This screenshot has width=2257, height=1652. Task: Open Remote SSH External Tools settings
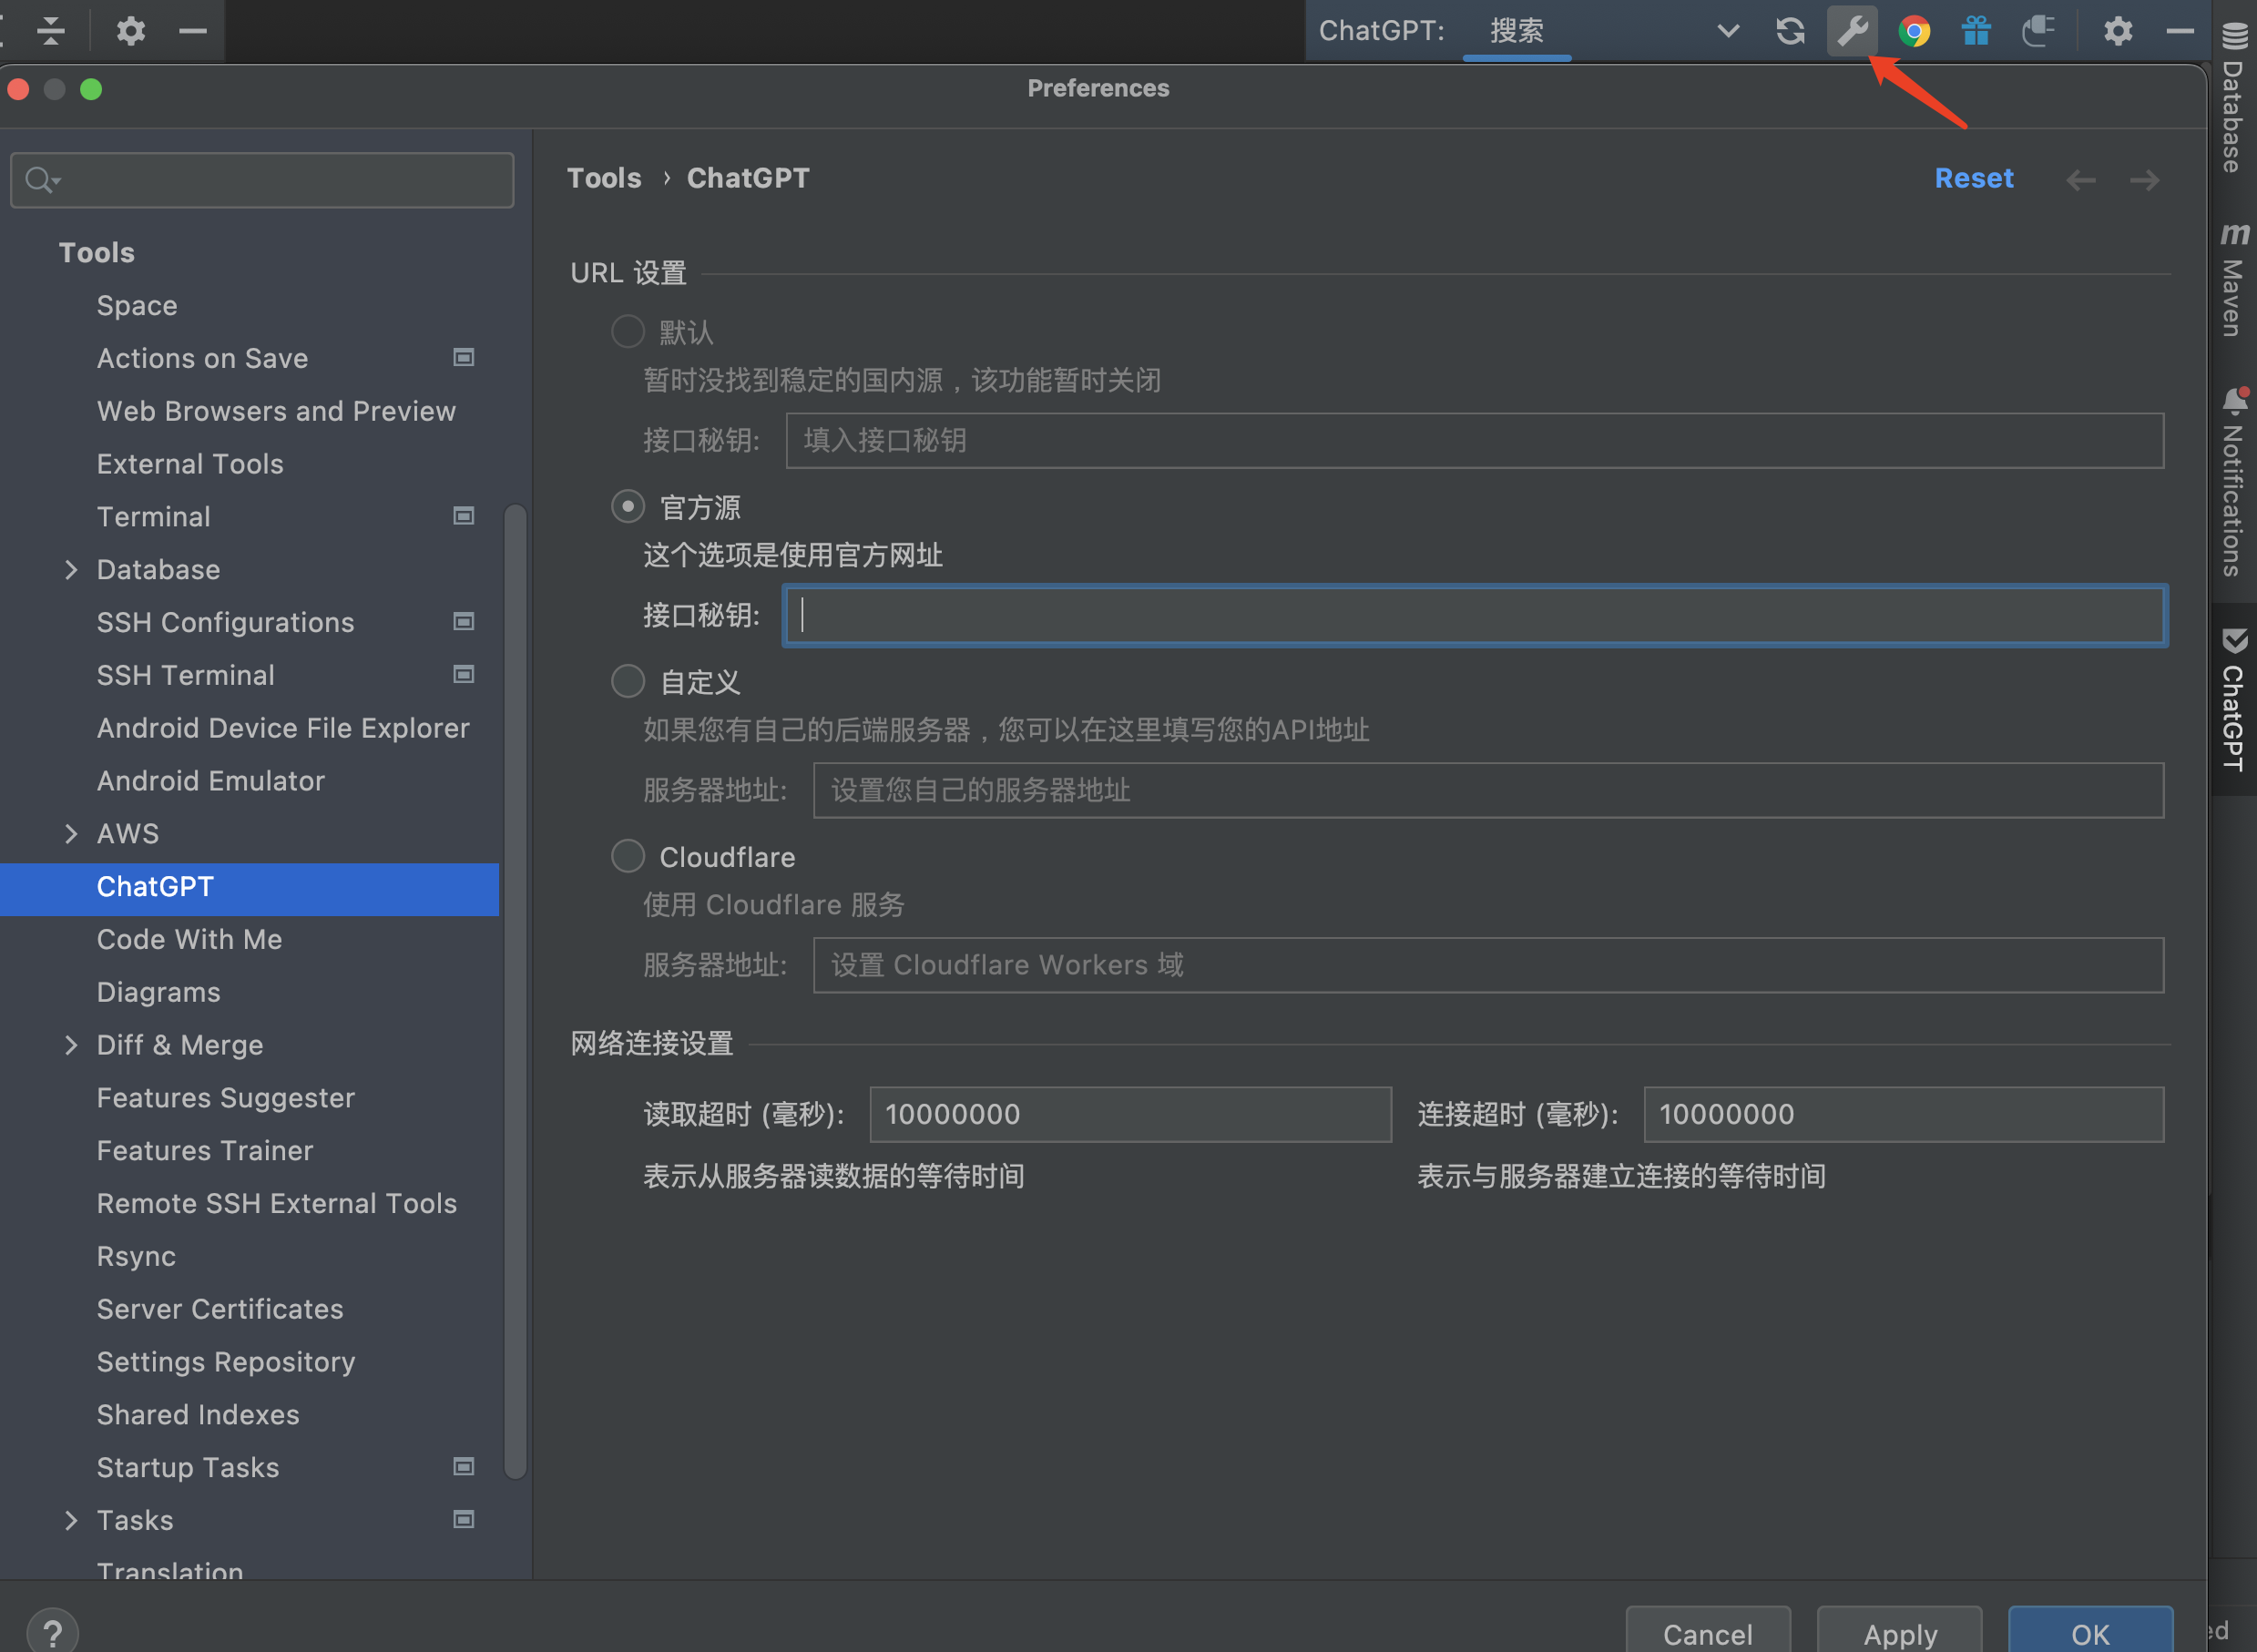[277, 1203]
